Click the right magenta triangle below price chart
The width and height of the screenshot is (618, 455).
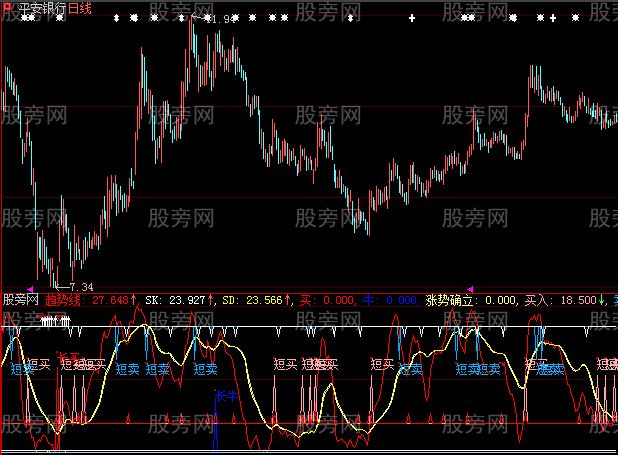471,288
